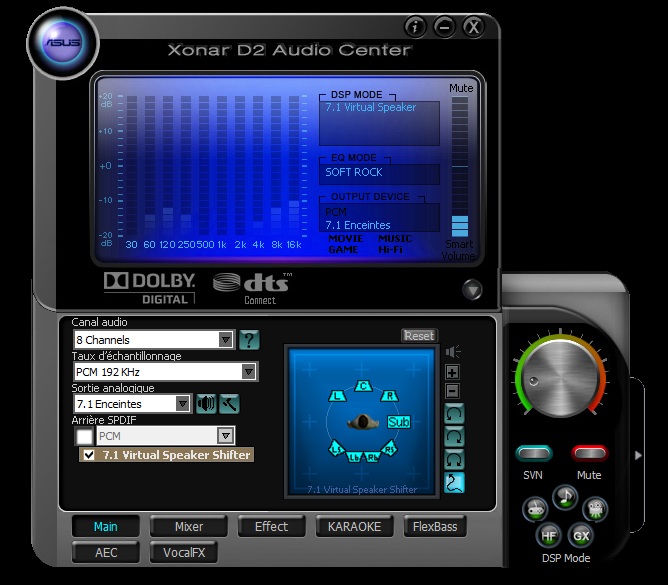
Task: Open the Canal audio 8 Channels dropdown
Action: pyautogui.click(x=154, y=340)
